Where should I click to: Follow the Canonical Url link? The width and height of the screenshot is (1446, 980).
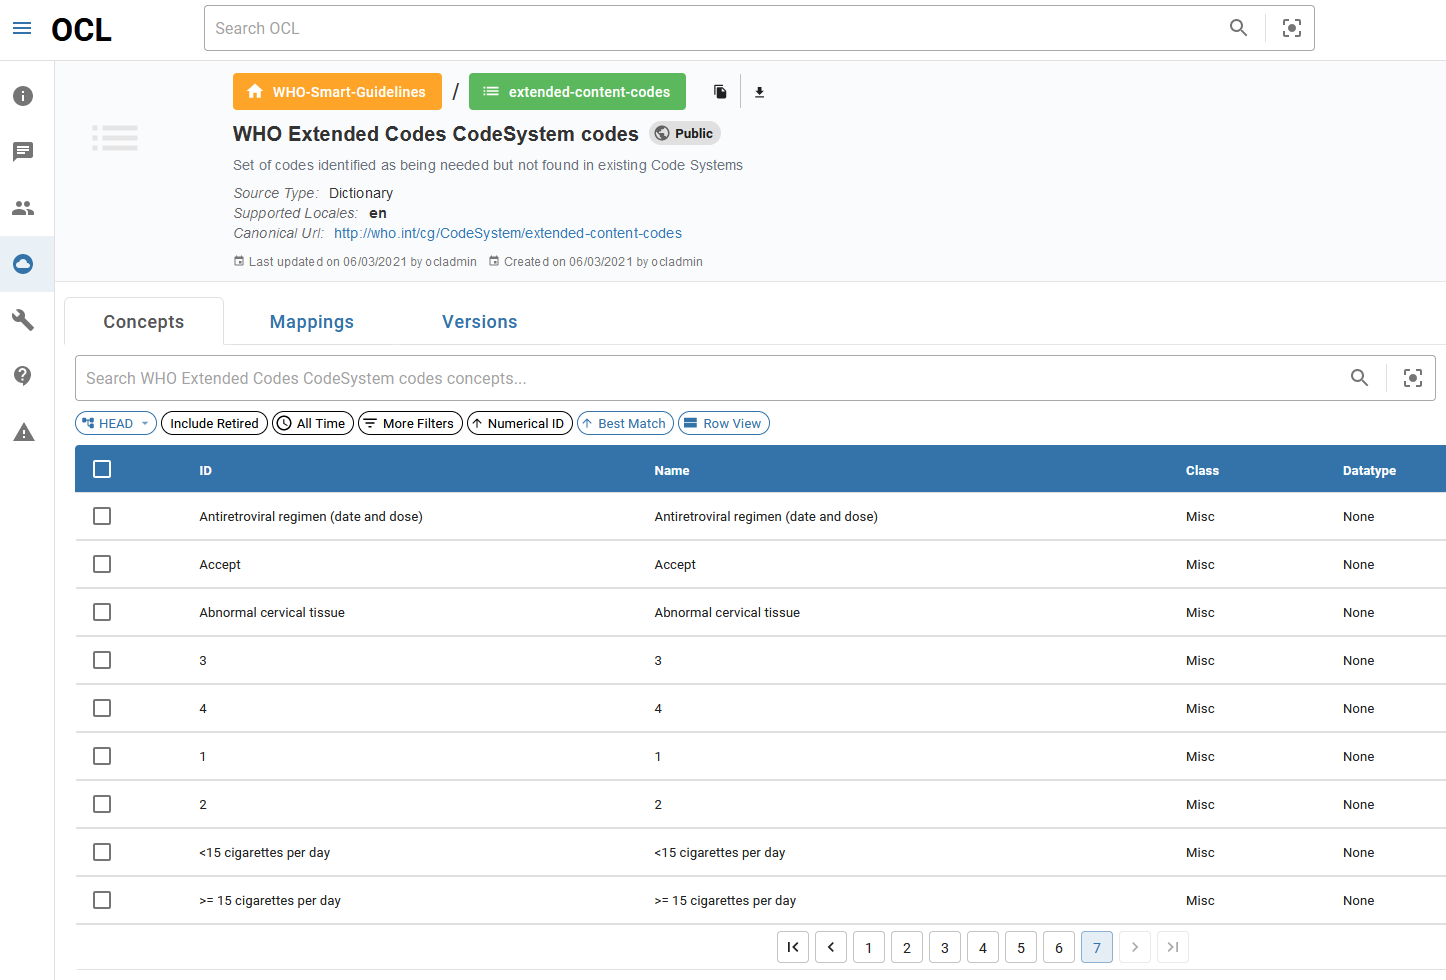pyautogui.click(x=507, y=232)
